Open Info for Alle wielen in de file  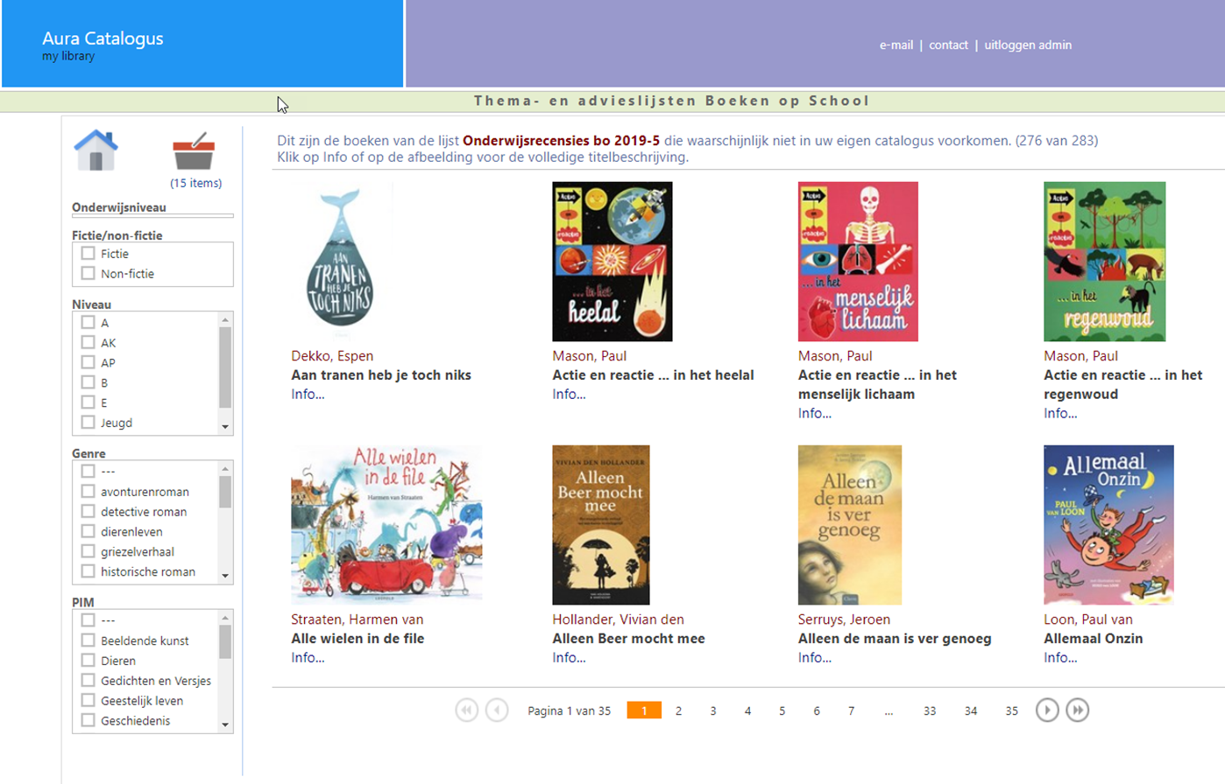(x=308, y=657)
